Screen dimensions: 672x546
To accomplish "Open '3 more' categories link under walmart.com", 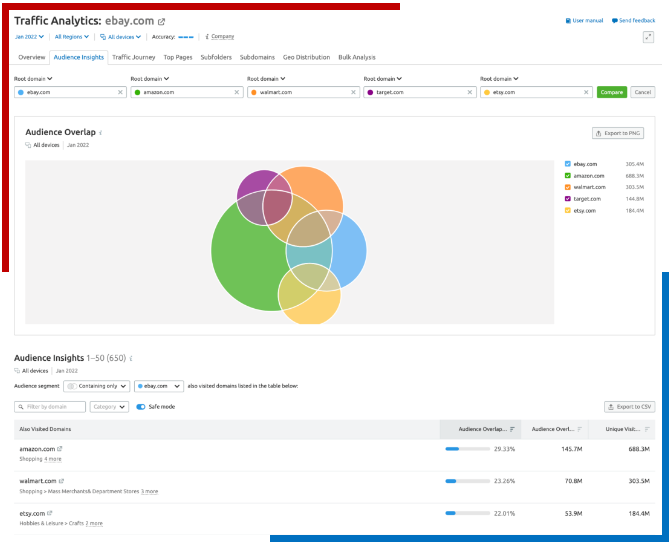I will 150,491.
